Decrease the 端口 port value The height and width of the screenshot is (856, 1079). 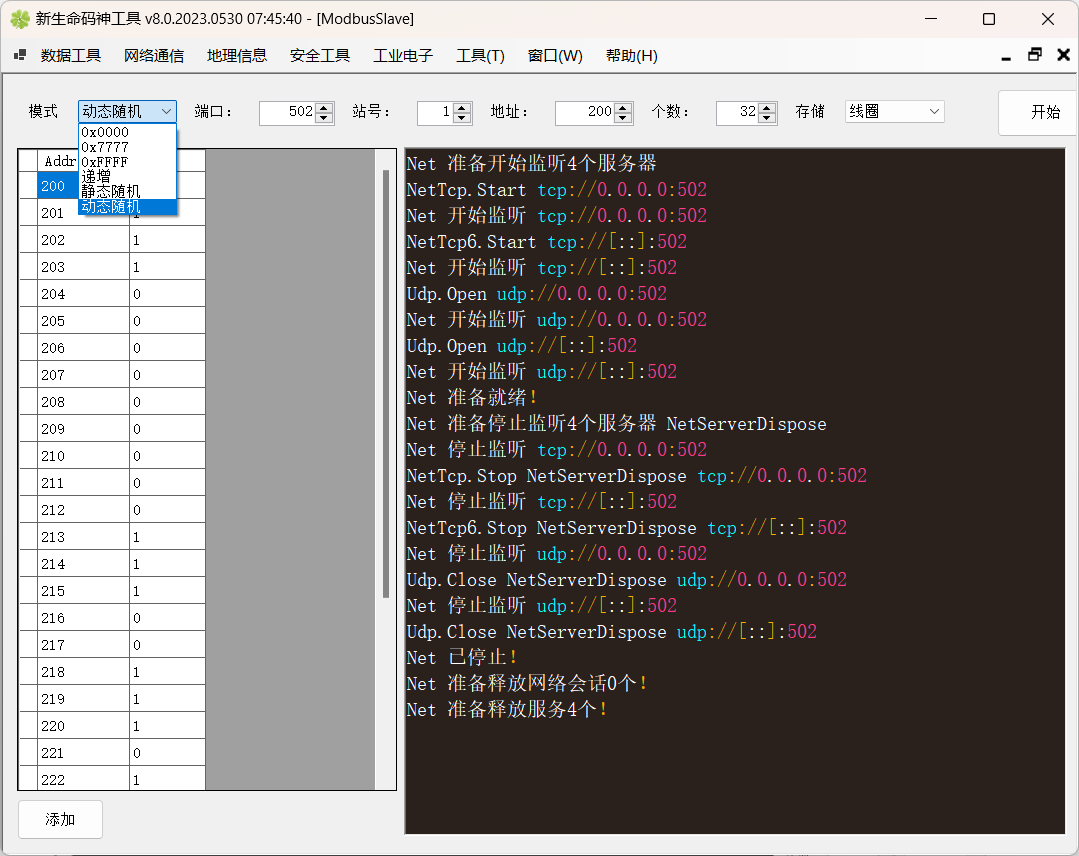pos(325,118)
